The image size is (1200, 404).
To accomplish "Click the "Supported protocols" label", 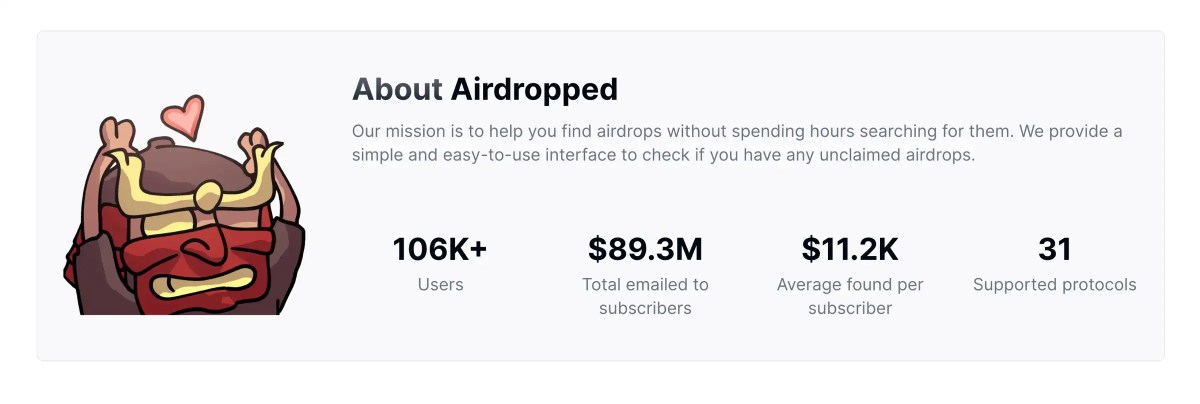I will pyautogui.click(x=1055, y=285).
